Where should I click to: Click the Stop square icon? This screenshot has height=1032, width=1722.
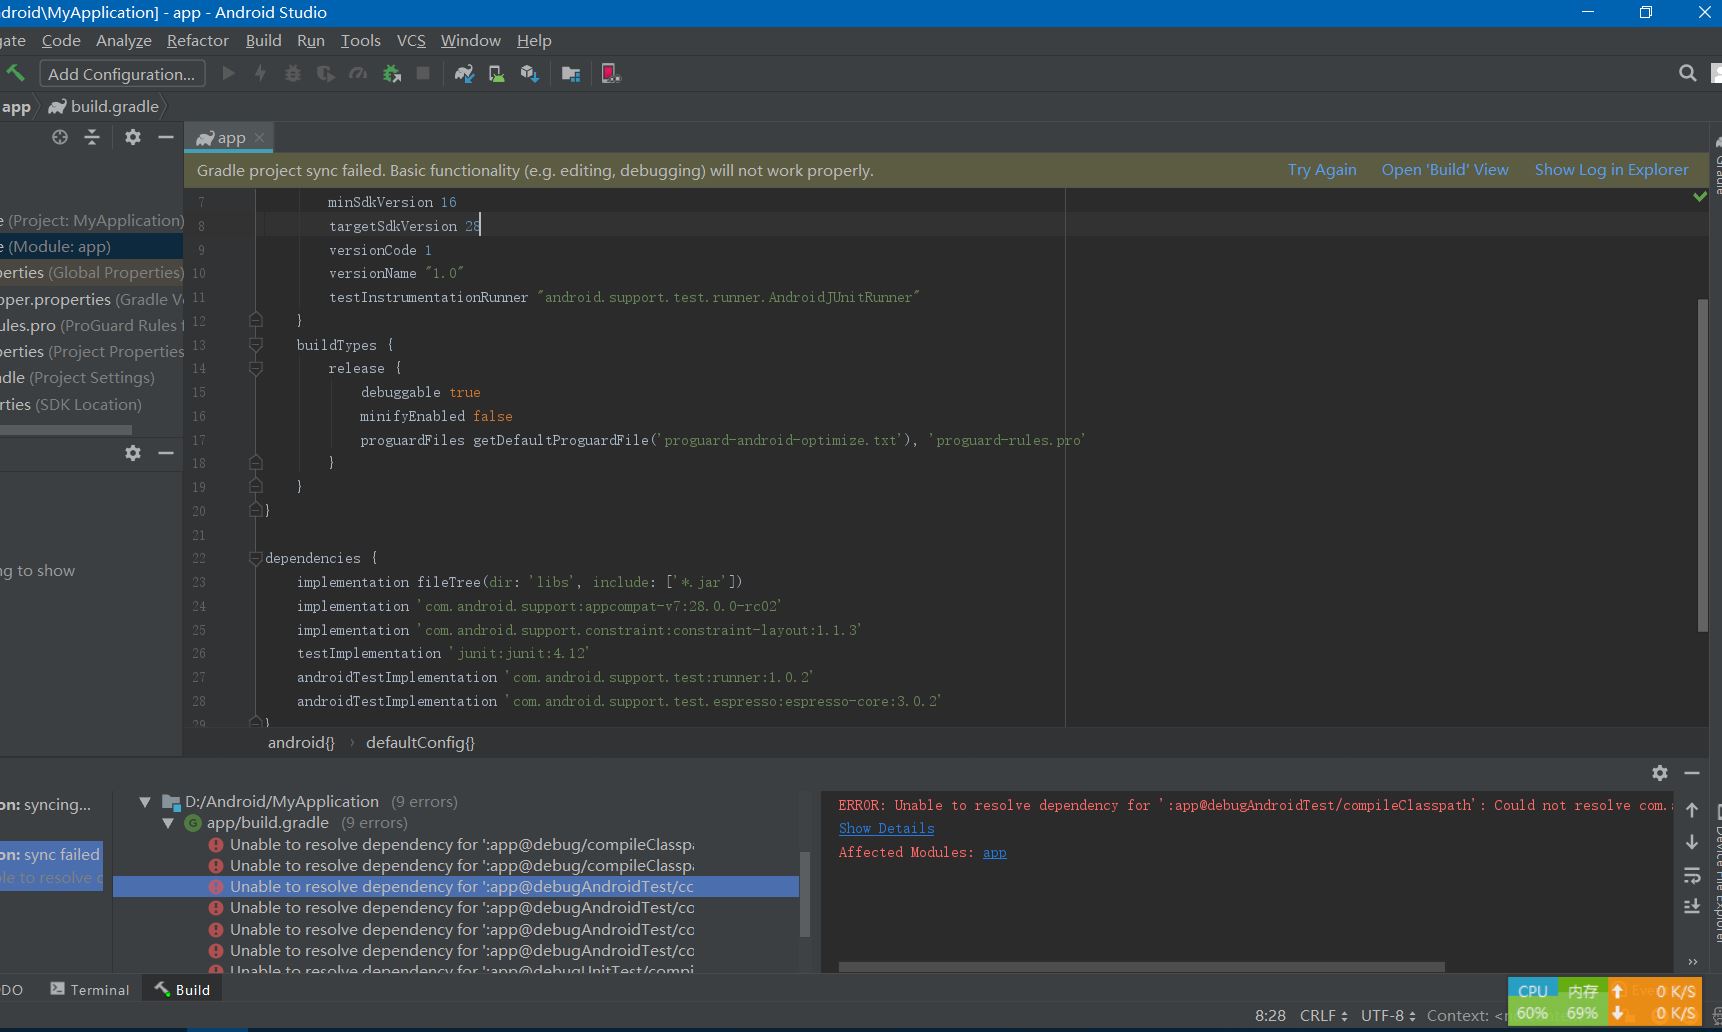[423, 73]
